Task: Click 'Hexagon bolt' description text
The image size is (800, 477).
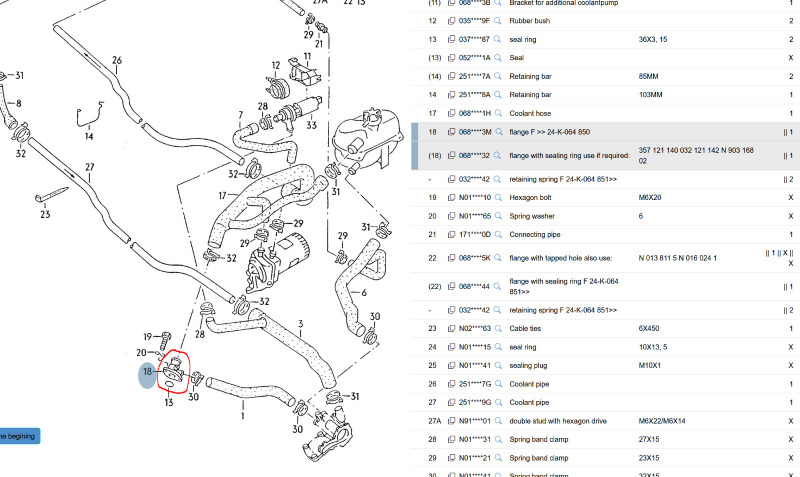Action: pos(530,197)
